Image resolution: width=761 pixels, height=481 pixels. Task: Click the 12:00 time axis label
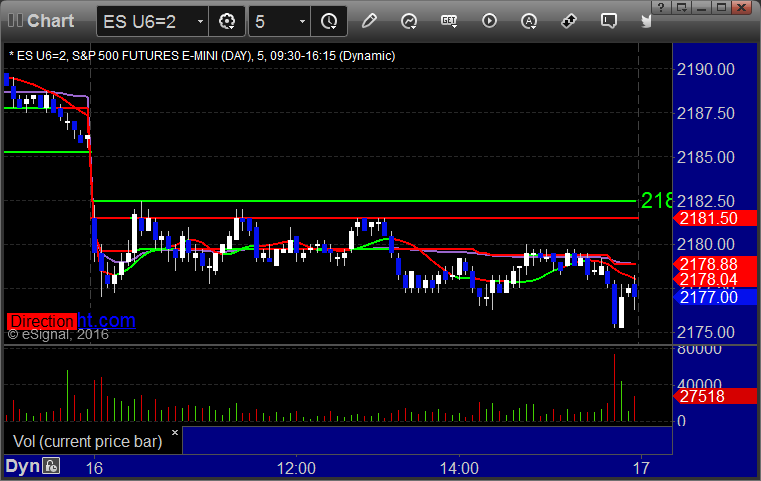(x=296, y=468)
